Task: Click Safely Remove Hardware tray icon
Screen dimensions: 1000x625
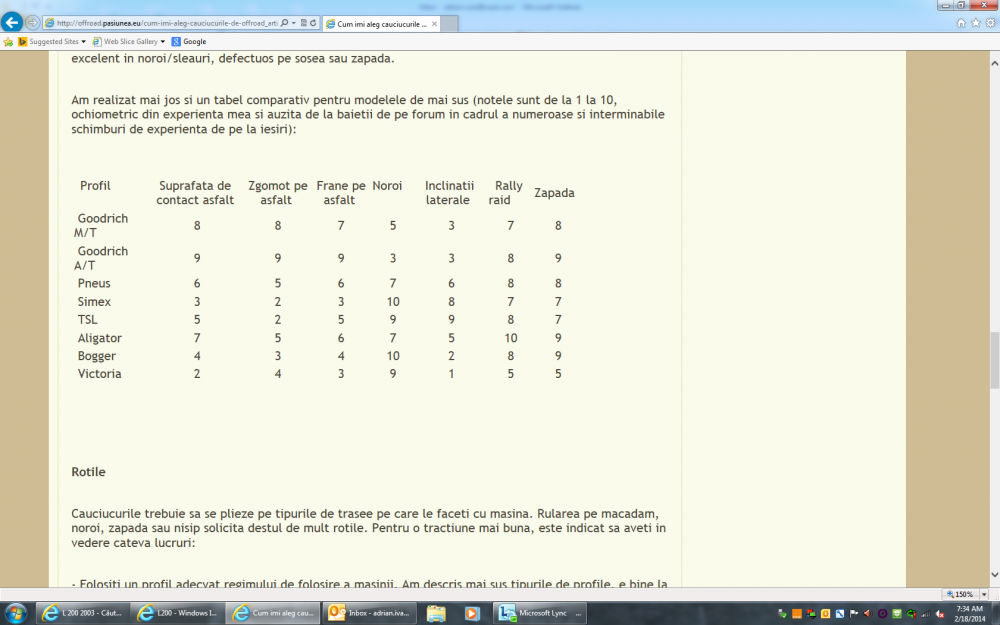Action: pos(783,614)
